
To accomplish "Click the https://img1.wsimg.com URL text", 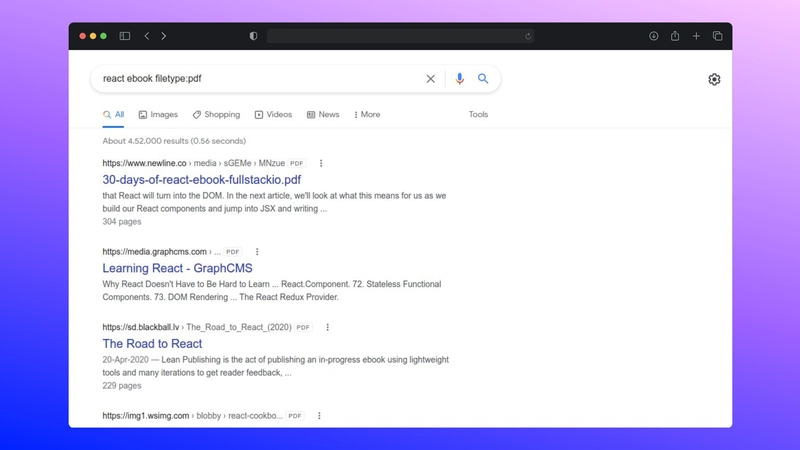I will tap(145, 416).
